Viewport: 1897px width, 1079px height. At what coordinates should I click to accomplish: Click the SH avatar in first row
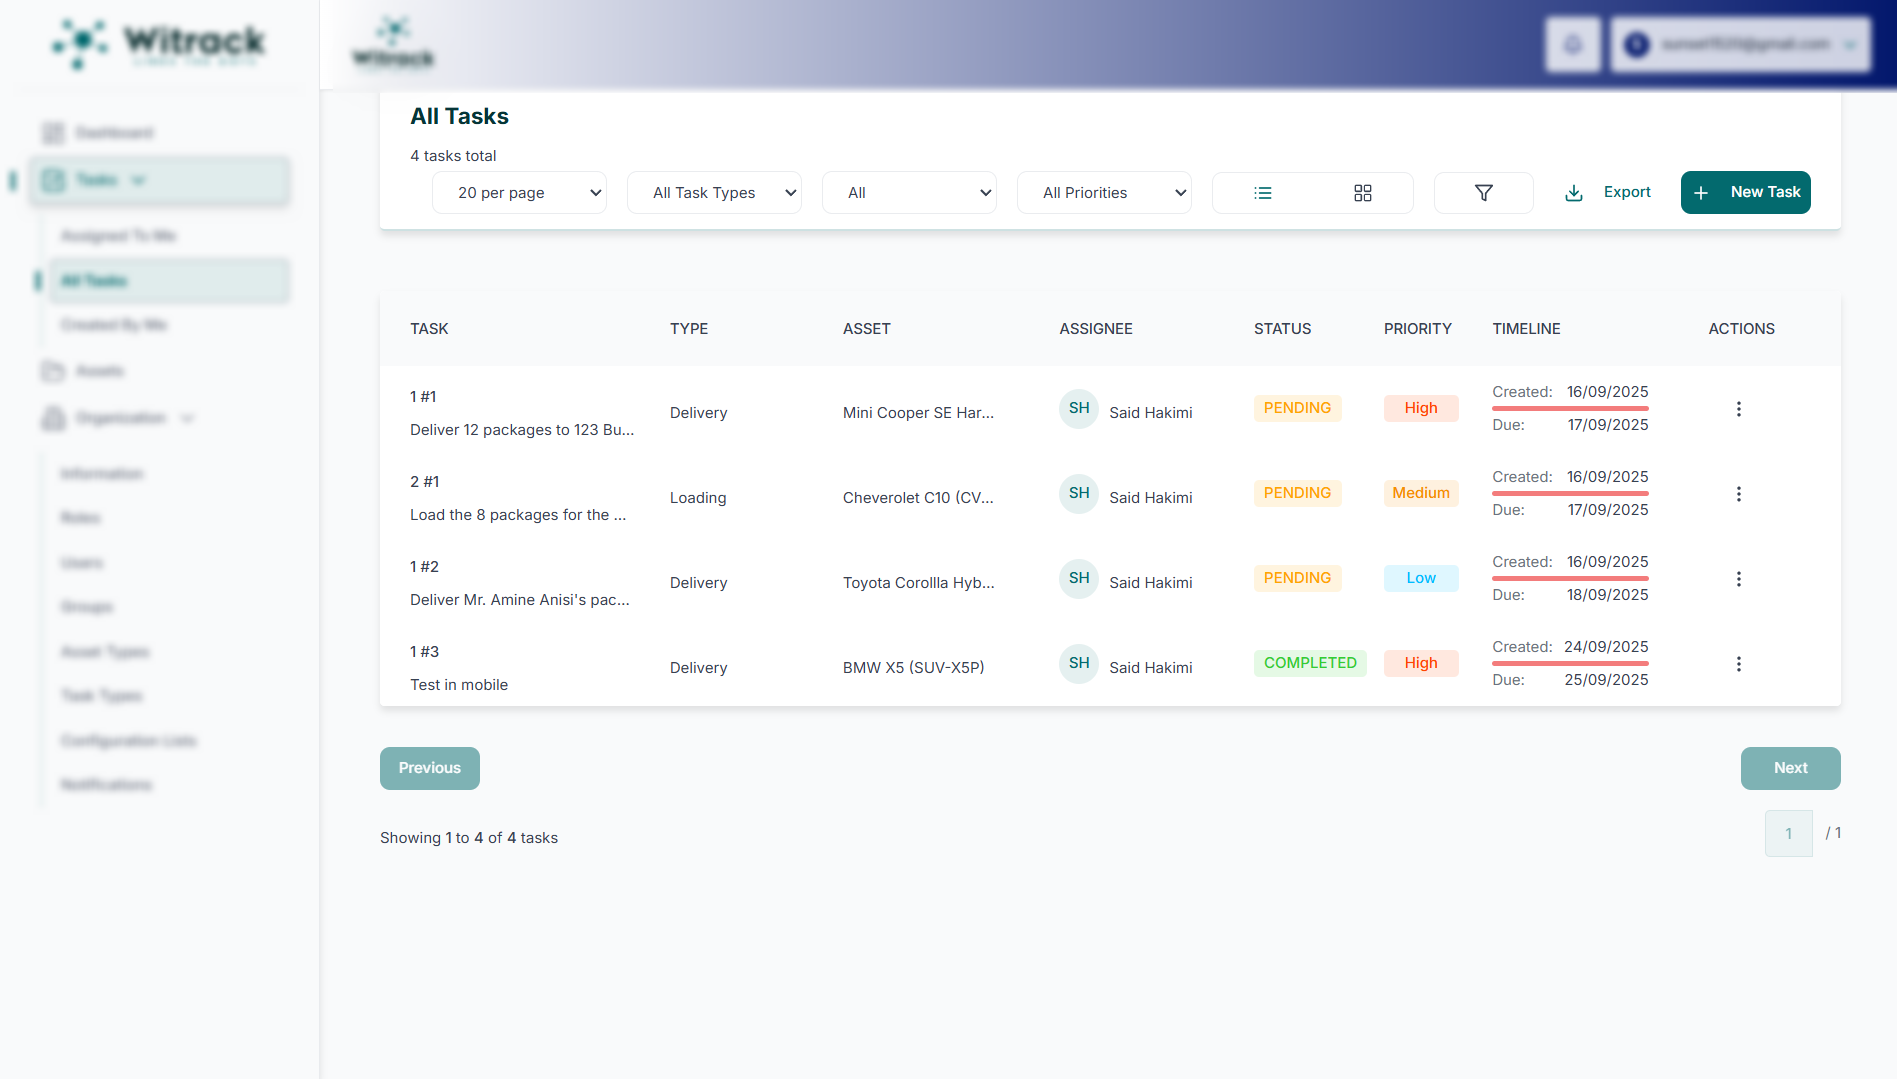click(x=1078, y=409)
